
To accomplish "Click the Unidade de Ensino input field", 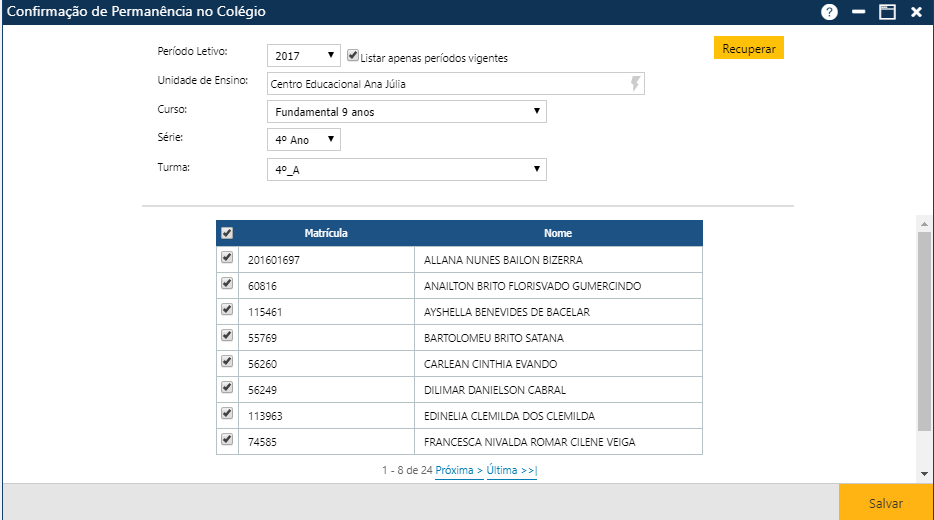I will (445, 84).
